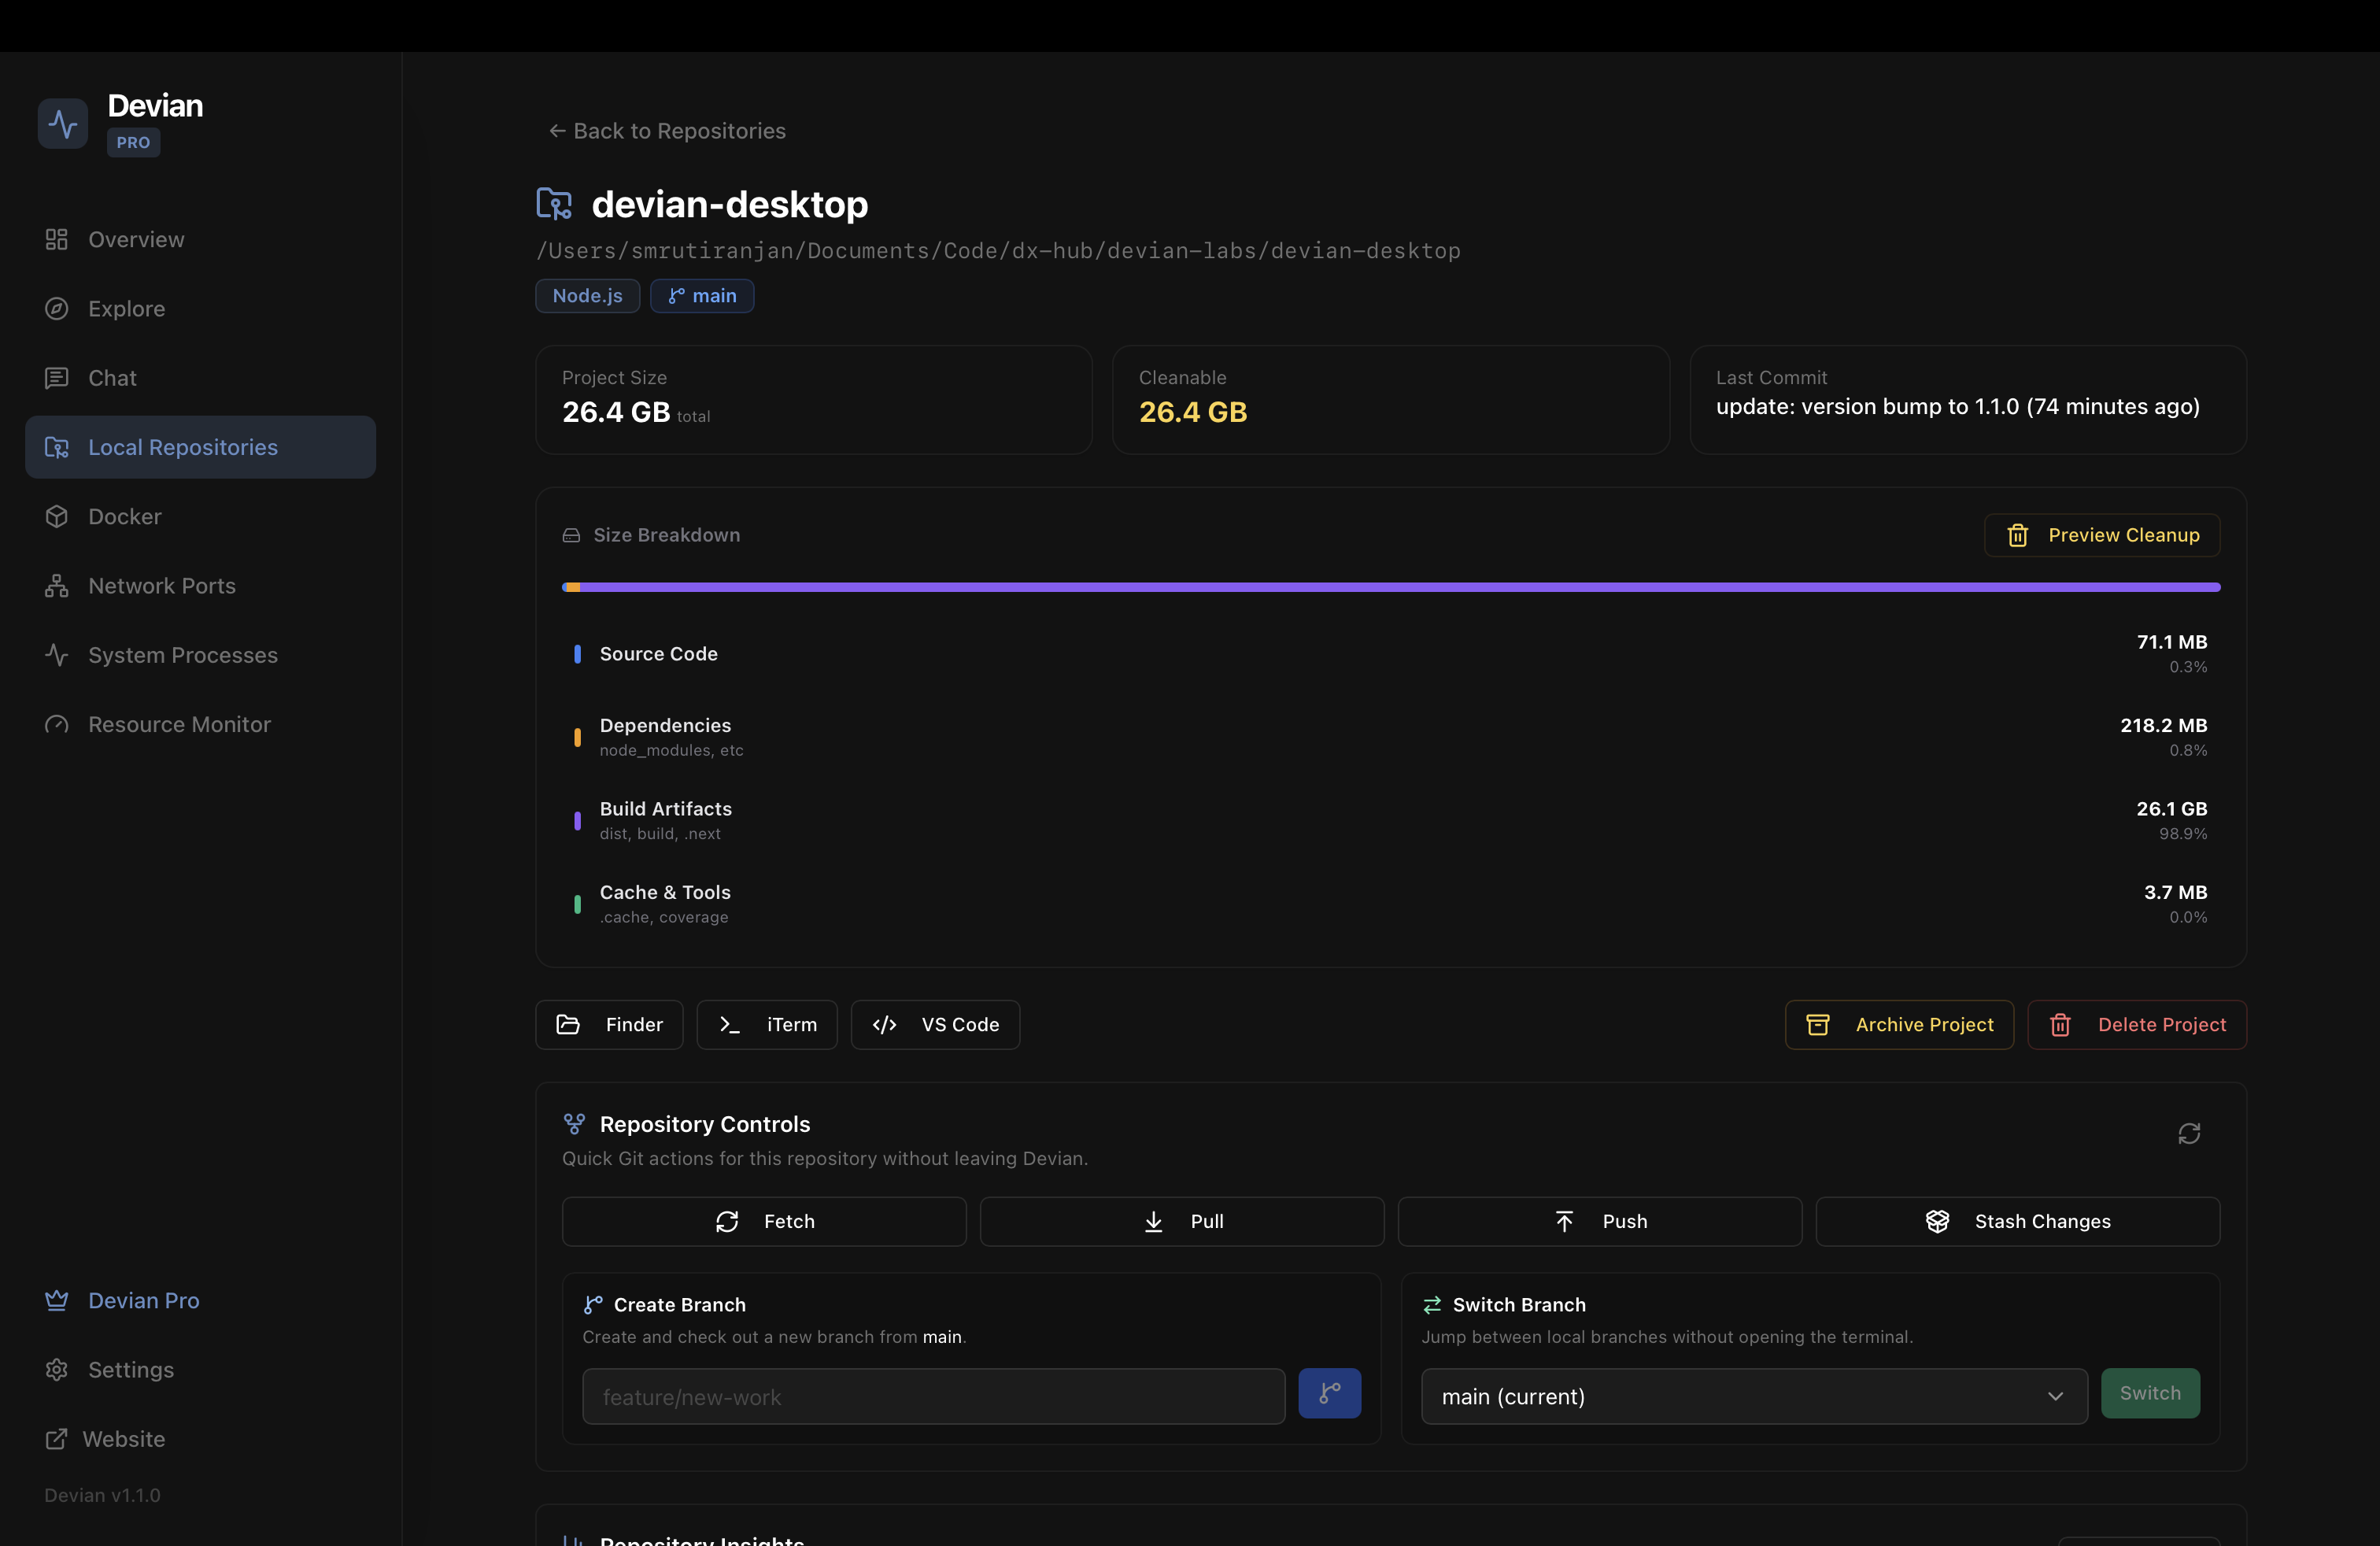Focus the feature/new-work branch name field

[x=933, y=1396]
